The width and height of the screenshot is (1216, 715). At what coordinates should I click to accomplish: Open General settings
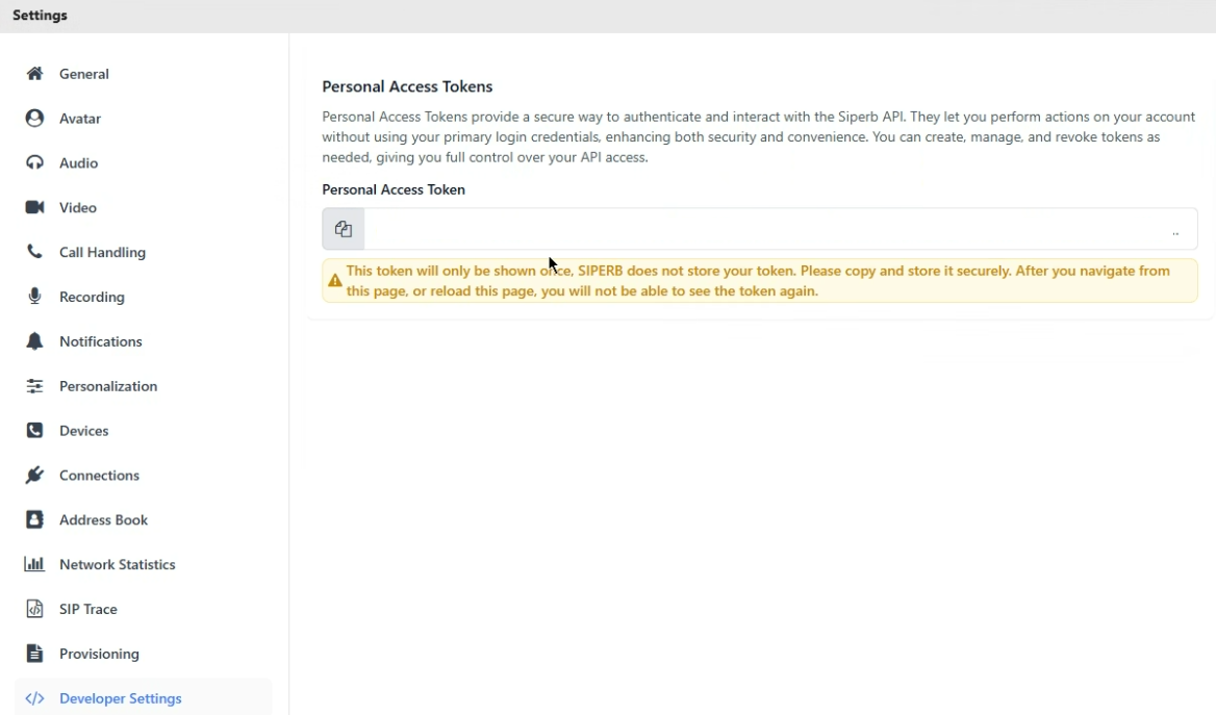pos(143,74)
